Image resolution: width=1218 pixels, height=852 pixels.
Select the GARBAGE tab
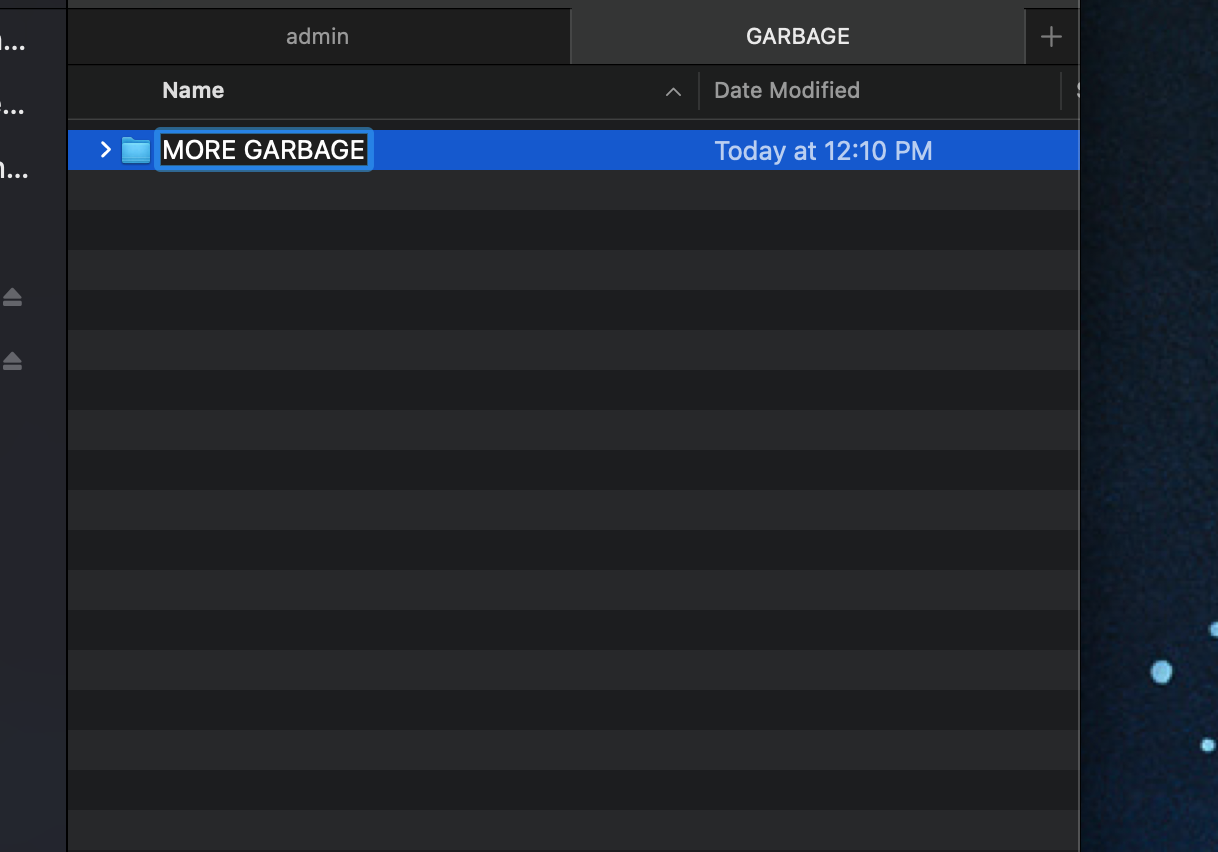tap(797, 37)
